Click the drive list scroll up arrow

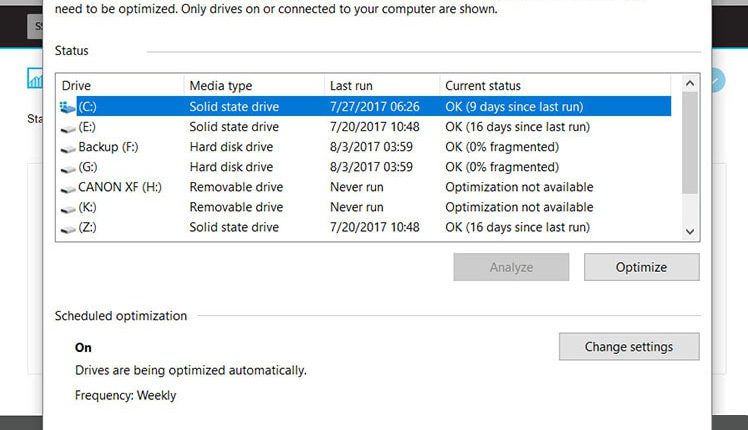pos(690,84)
